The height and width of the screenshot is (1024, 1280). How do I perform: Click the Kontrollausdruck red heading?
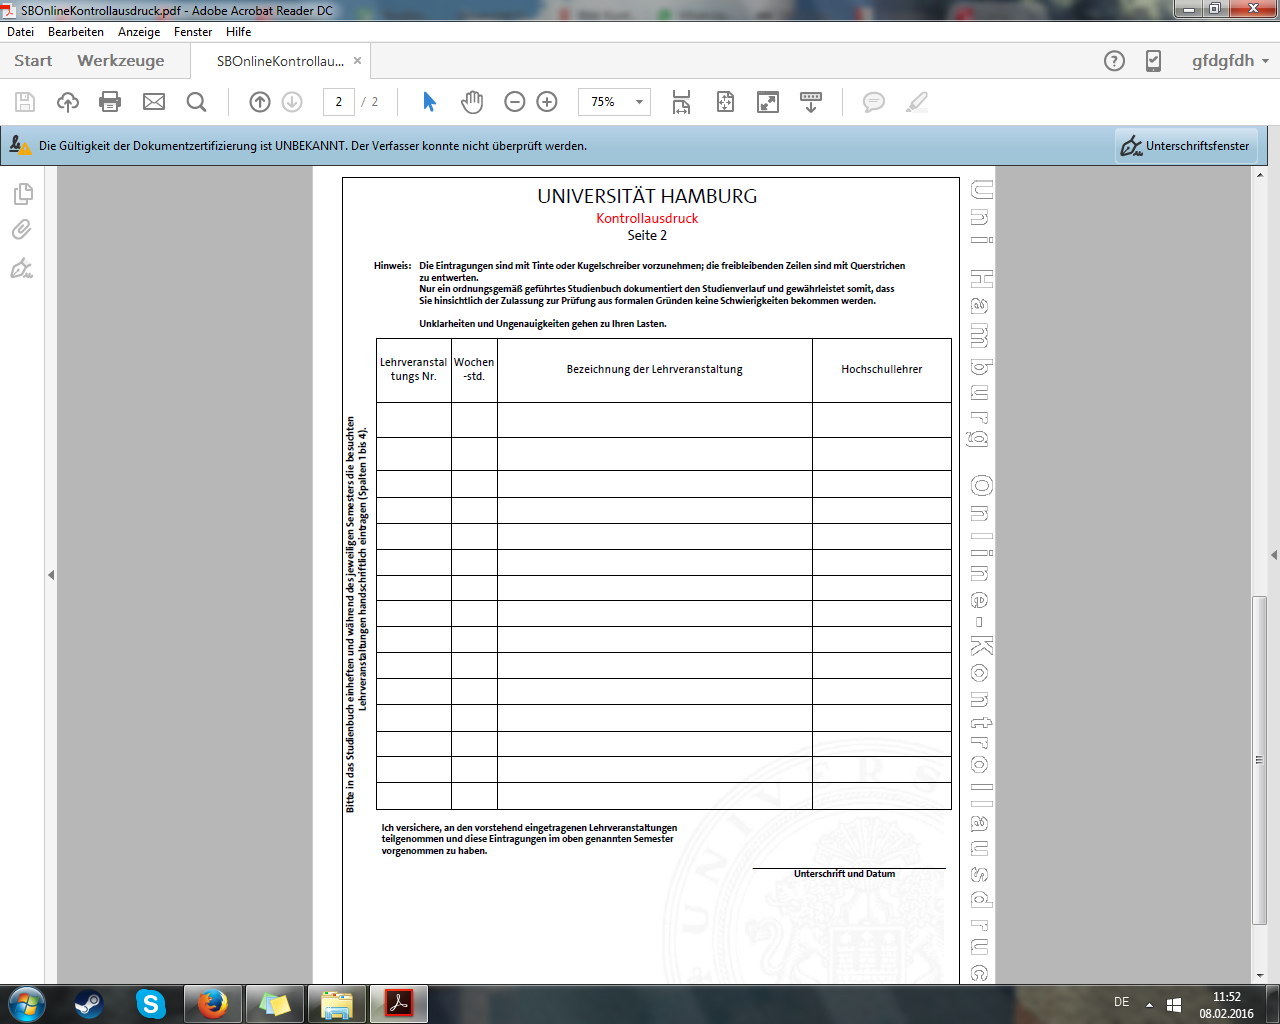647,218
